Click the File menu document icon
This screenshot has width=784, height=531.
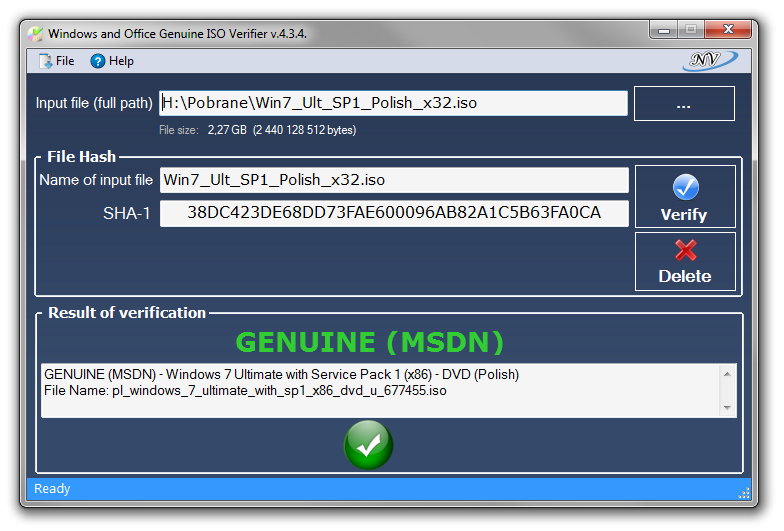(46, 61)
